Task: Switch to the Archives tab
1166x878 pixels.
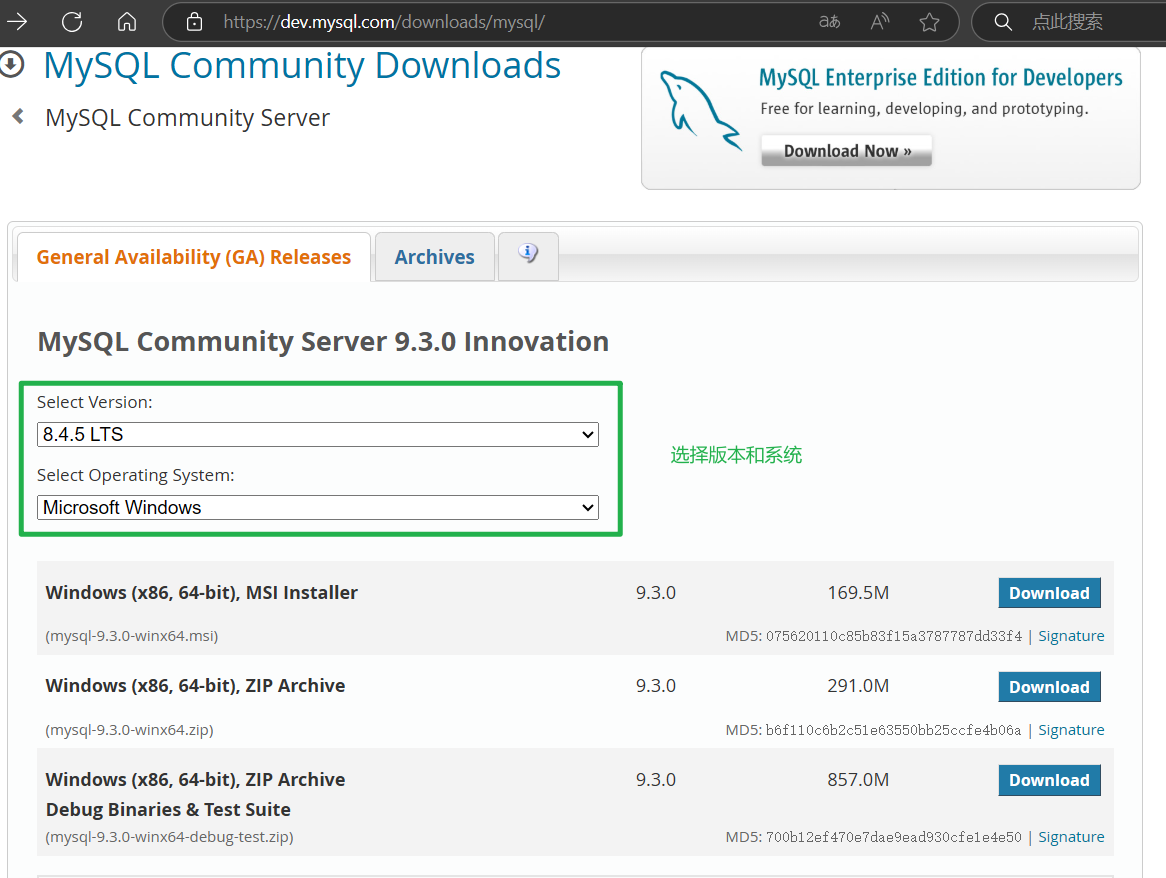Action: coord(434,257)
